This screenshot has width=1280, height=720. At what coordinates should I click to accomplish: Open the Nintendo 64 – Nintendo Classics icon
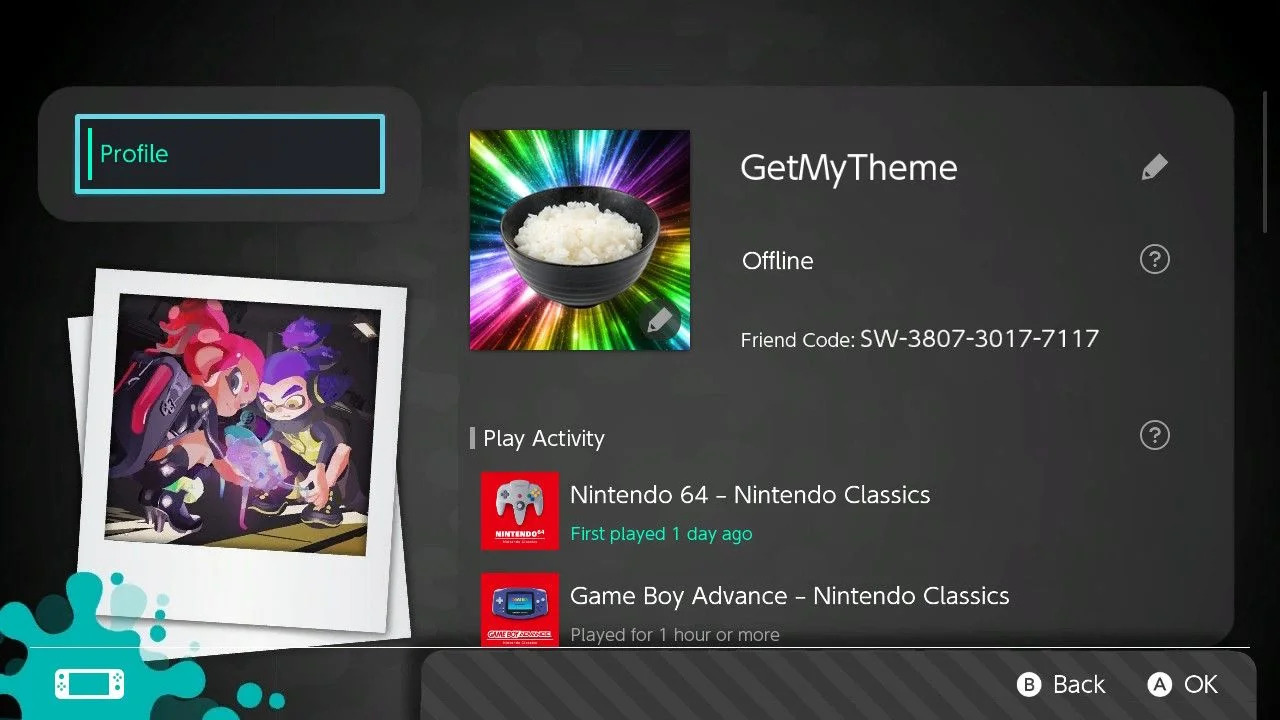click(x=520, y=510)
